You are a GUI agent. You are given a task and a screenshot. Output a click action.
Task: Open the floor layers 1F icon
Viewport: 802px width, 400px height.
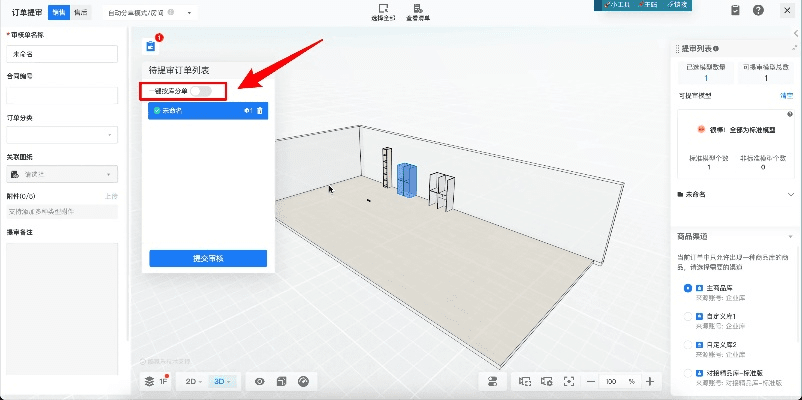pyautogui.click(x=153, y=381)
